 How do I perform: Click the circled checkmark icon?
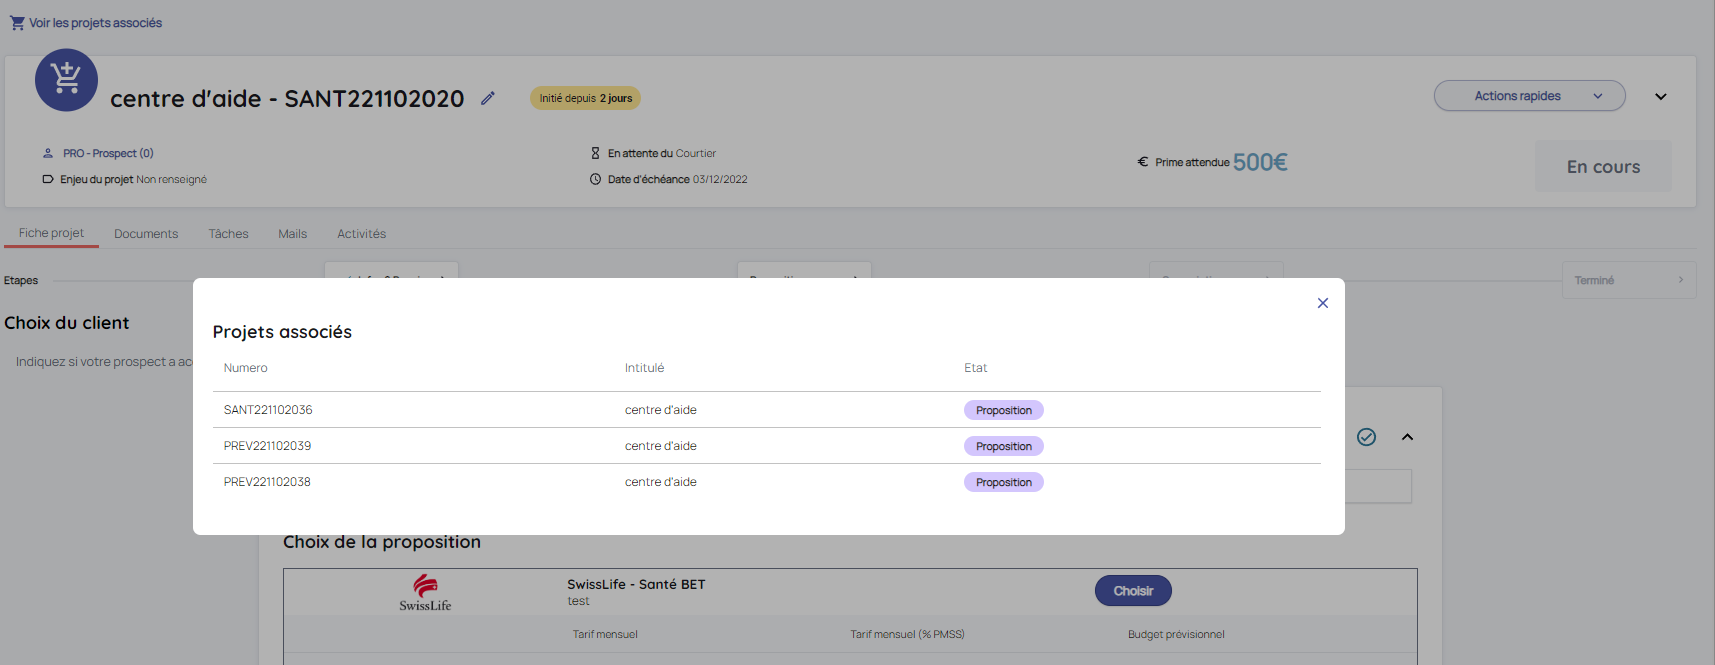click(x=1366, y=437)
